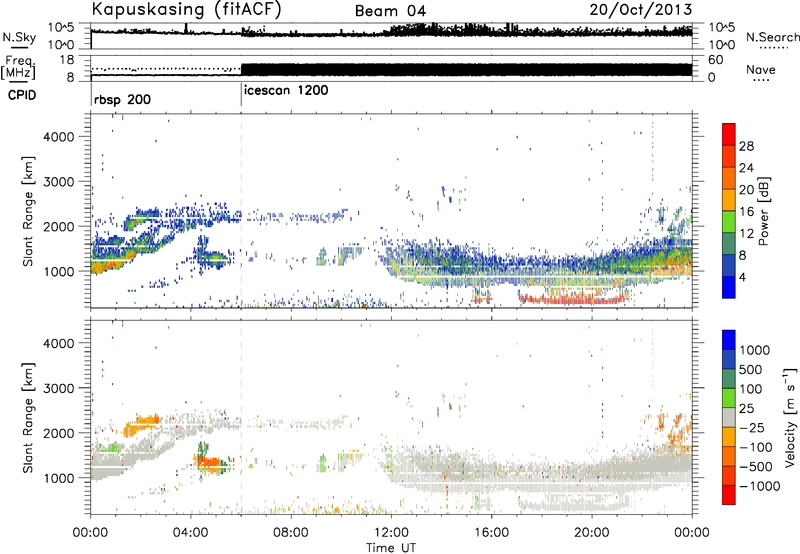The height and width of the screenshot is (554, 800).
Task: Click the date '20/Oct/2013'
Action: click(x=641, y=10)
